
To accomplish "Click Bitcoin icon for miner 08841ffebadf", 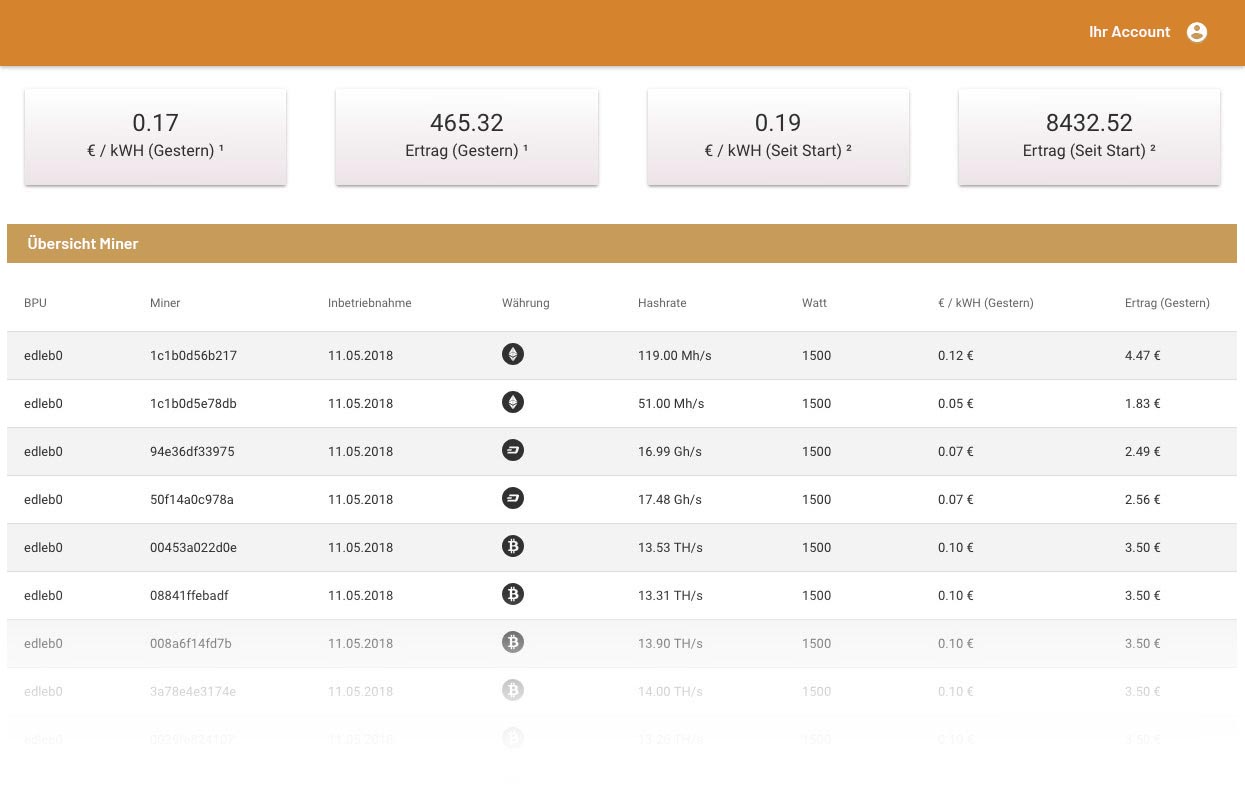I will pos(513,595).
